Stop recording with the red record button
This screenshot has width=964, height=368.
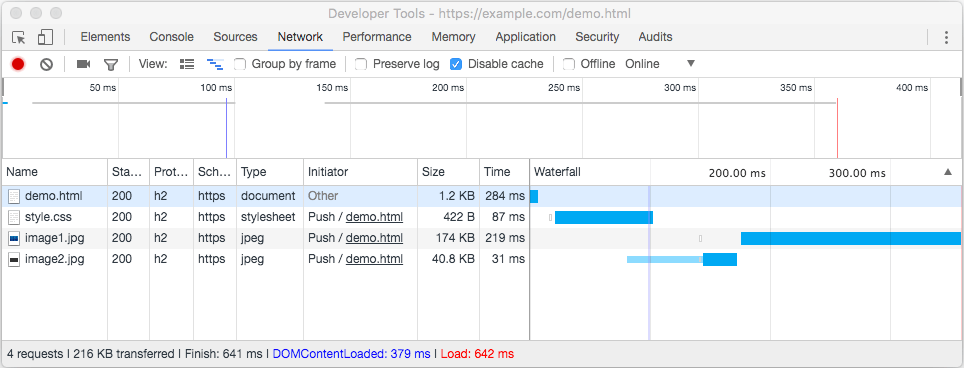(18, 64)
